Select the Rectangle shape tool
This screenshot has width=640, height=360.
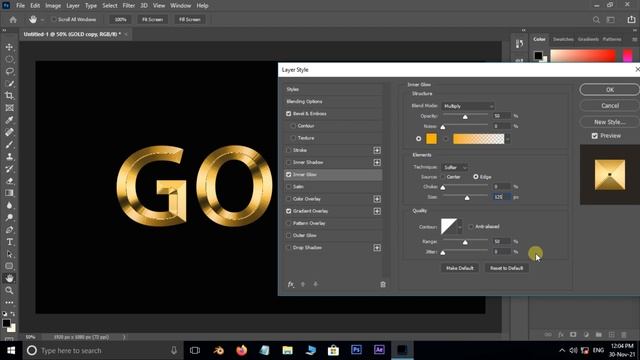click(x=9, y=266)
